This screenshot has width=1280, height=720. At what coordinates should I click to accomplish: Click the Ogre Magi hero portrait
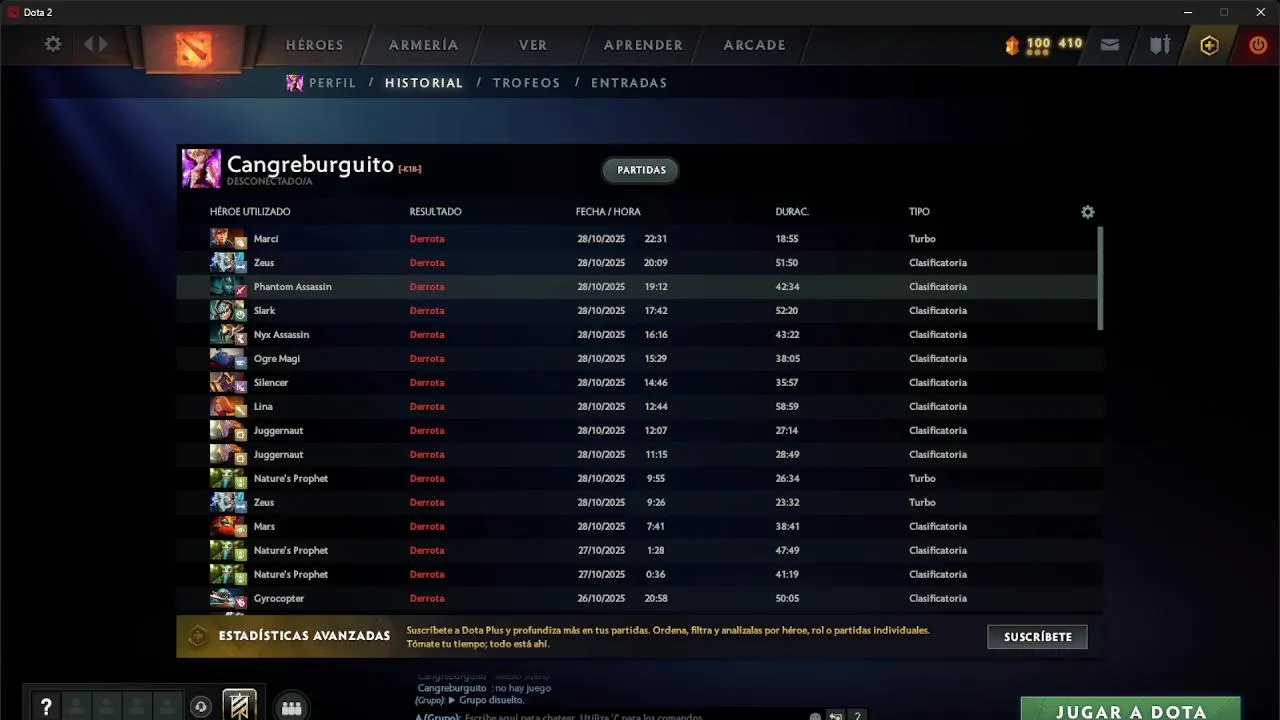click(x=227, y=359)
